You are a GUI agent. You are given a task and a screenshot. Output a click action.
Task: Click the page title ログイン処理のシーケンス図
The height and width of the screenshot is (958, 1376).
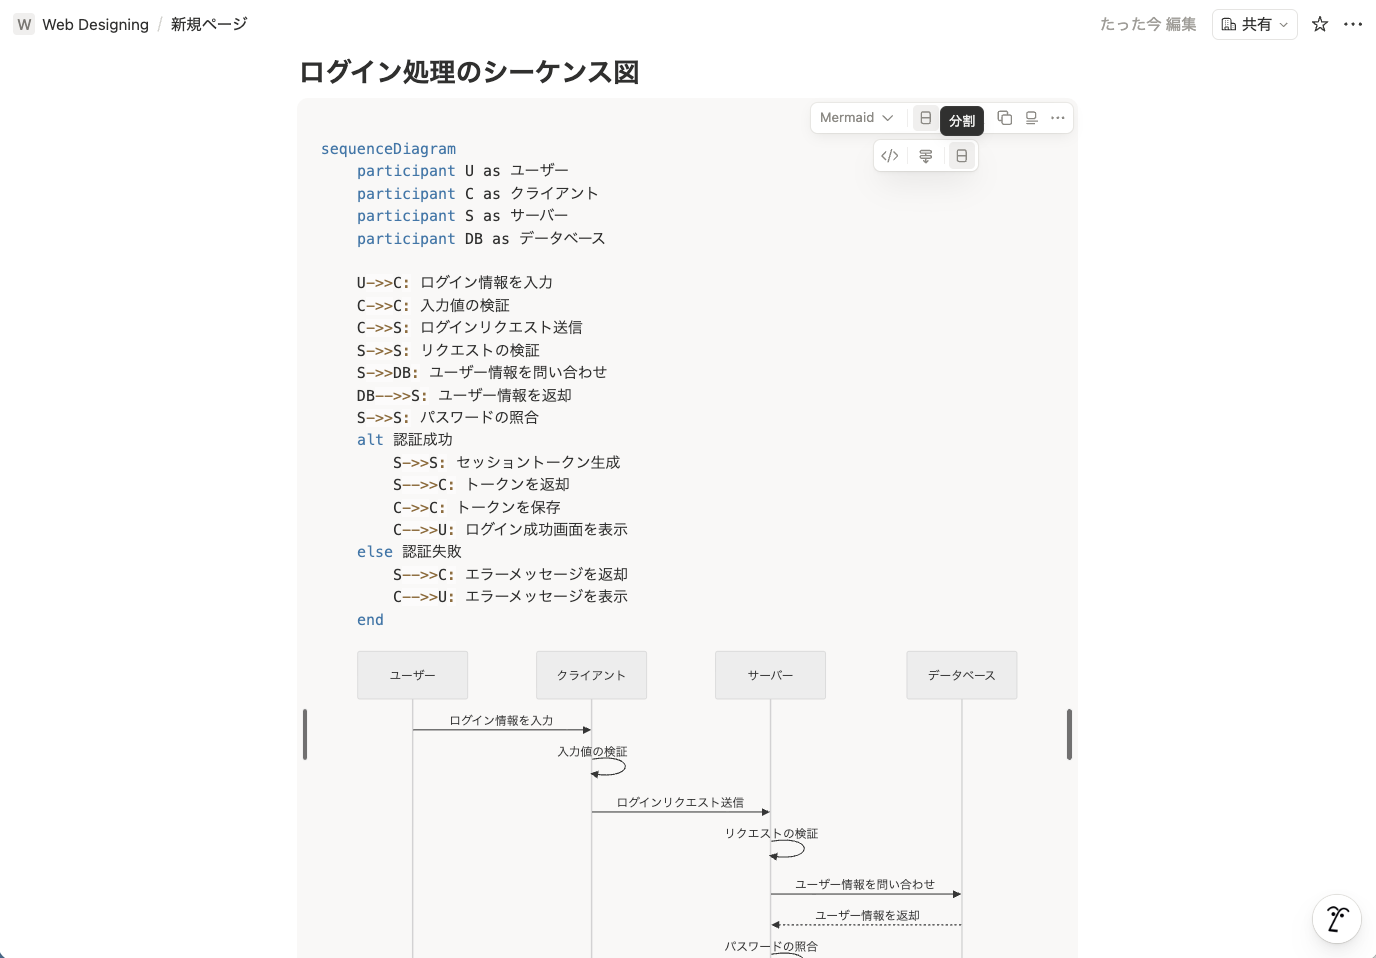[x=469, y=72]
